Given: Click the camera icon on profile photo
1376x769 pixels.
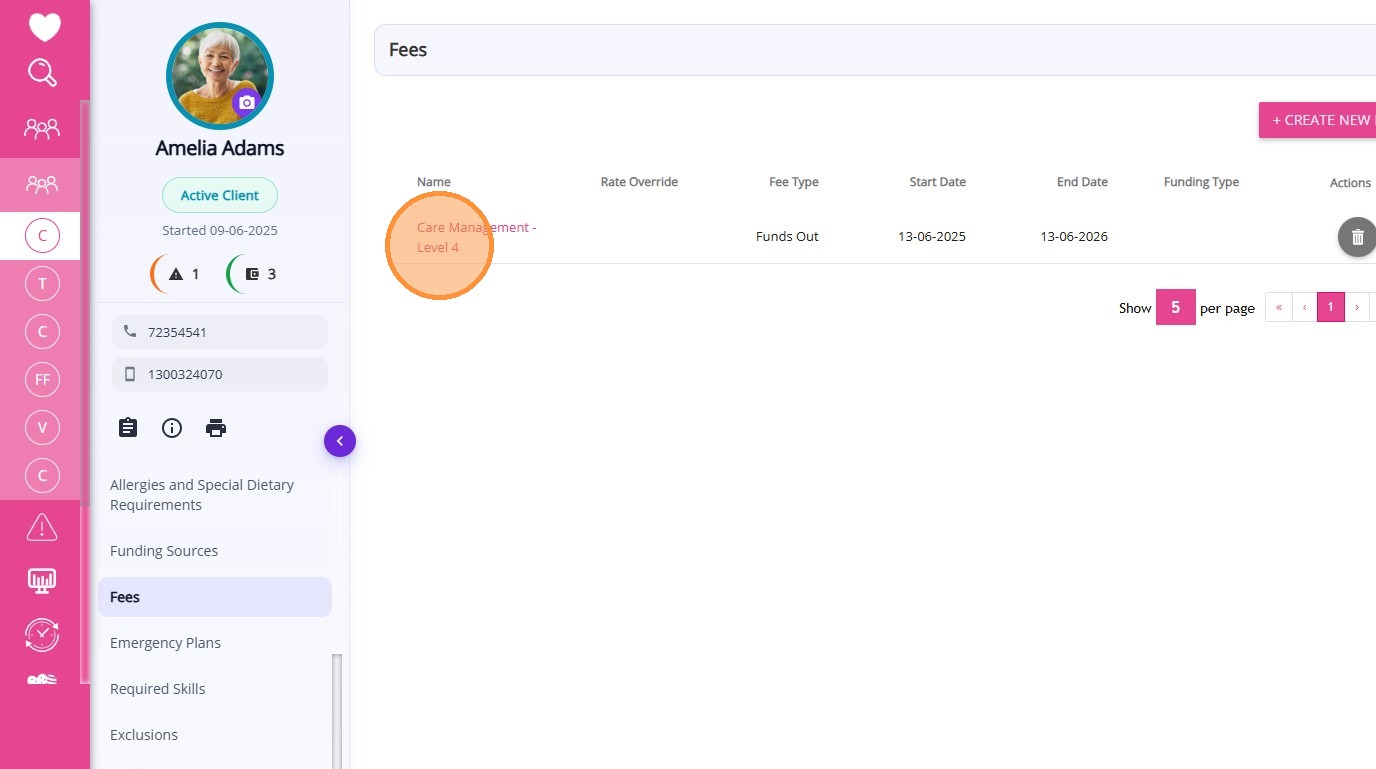Looking at the screenshot, I should click(x=247, y=102).
